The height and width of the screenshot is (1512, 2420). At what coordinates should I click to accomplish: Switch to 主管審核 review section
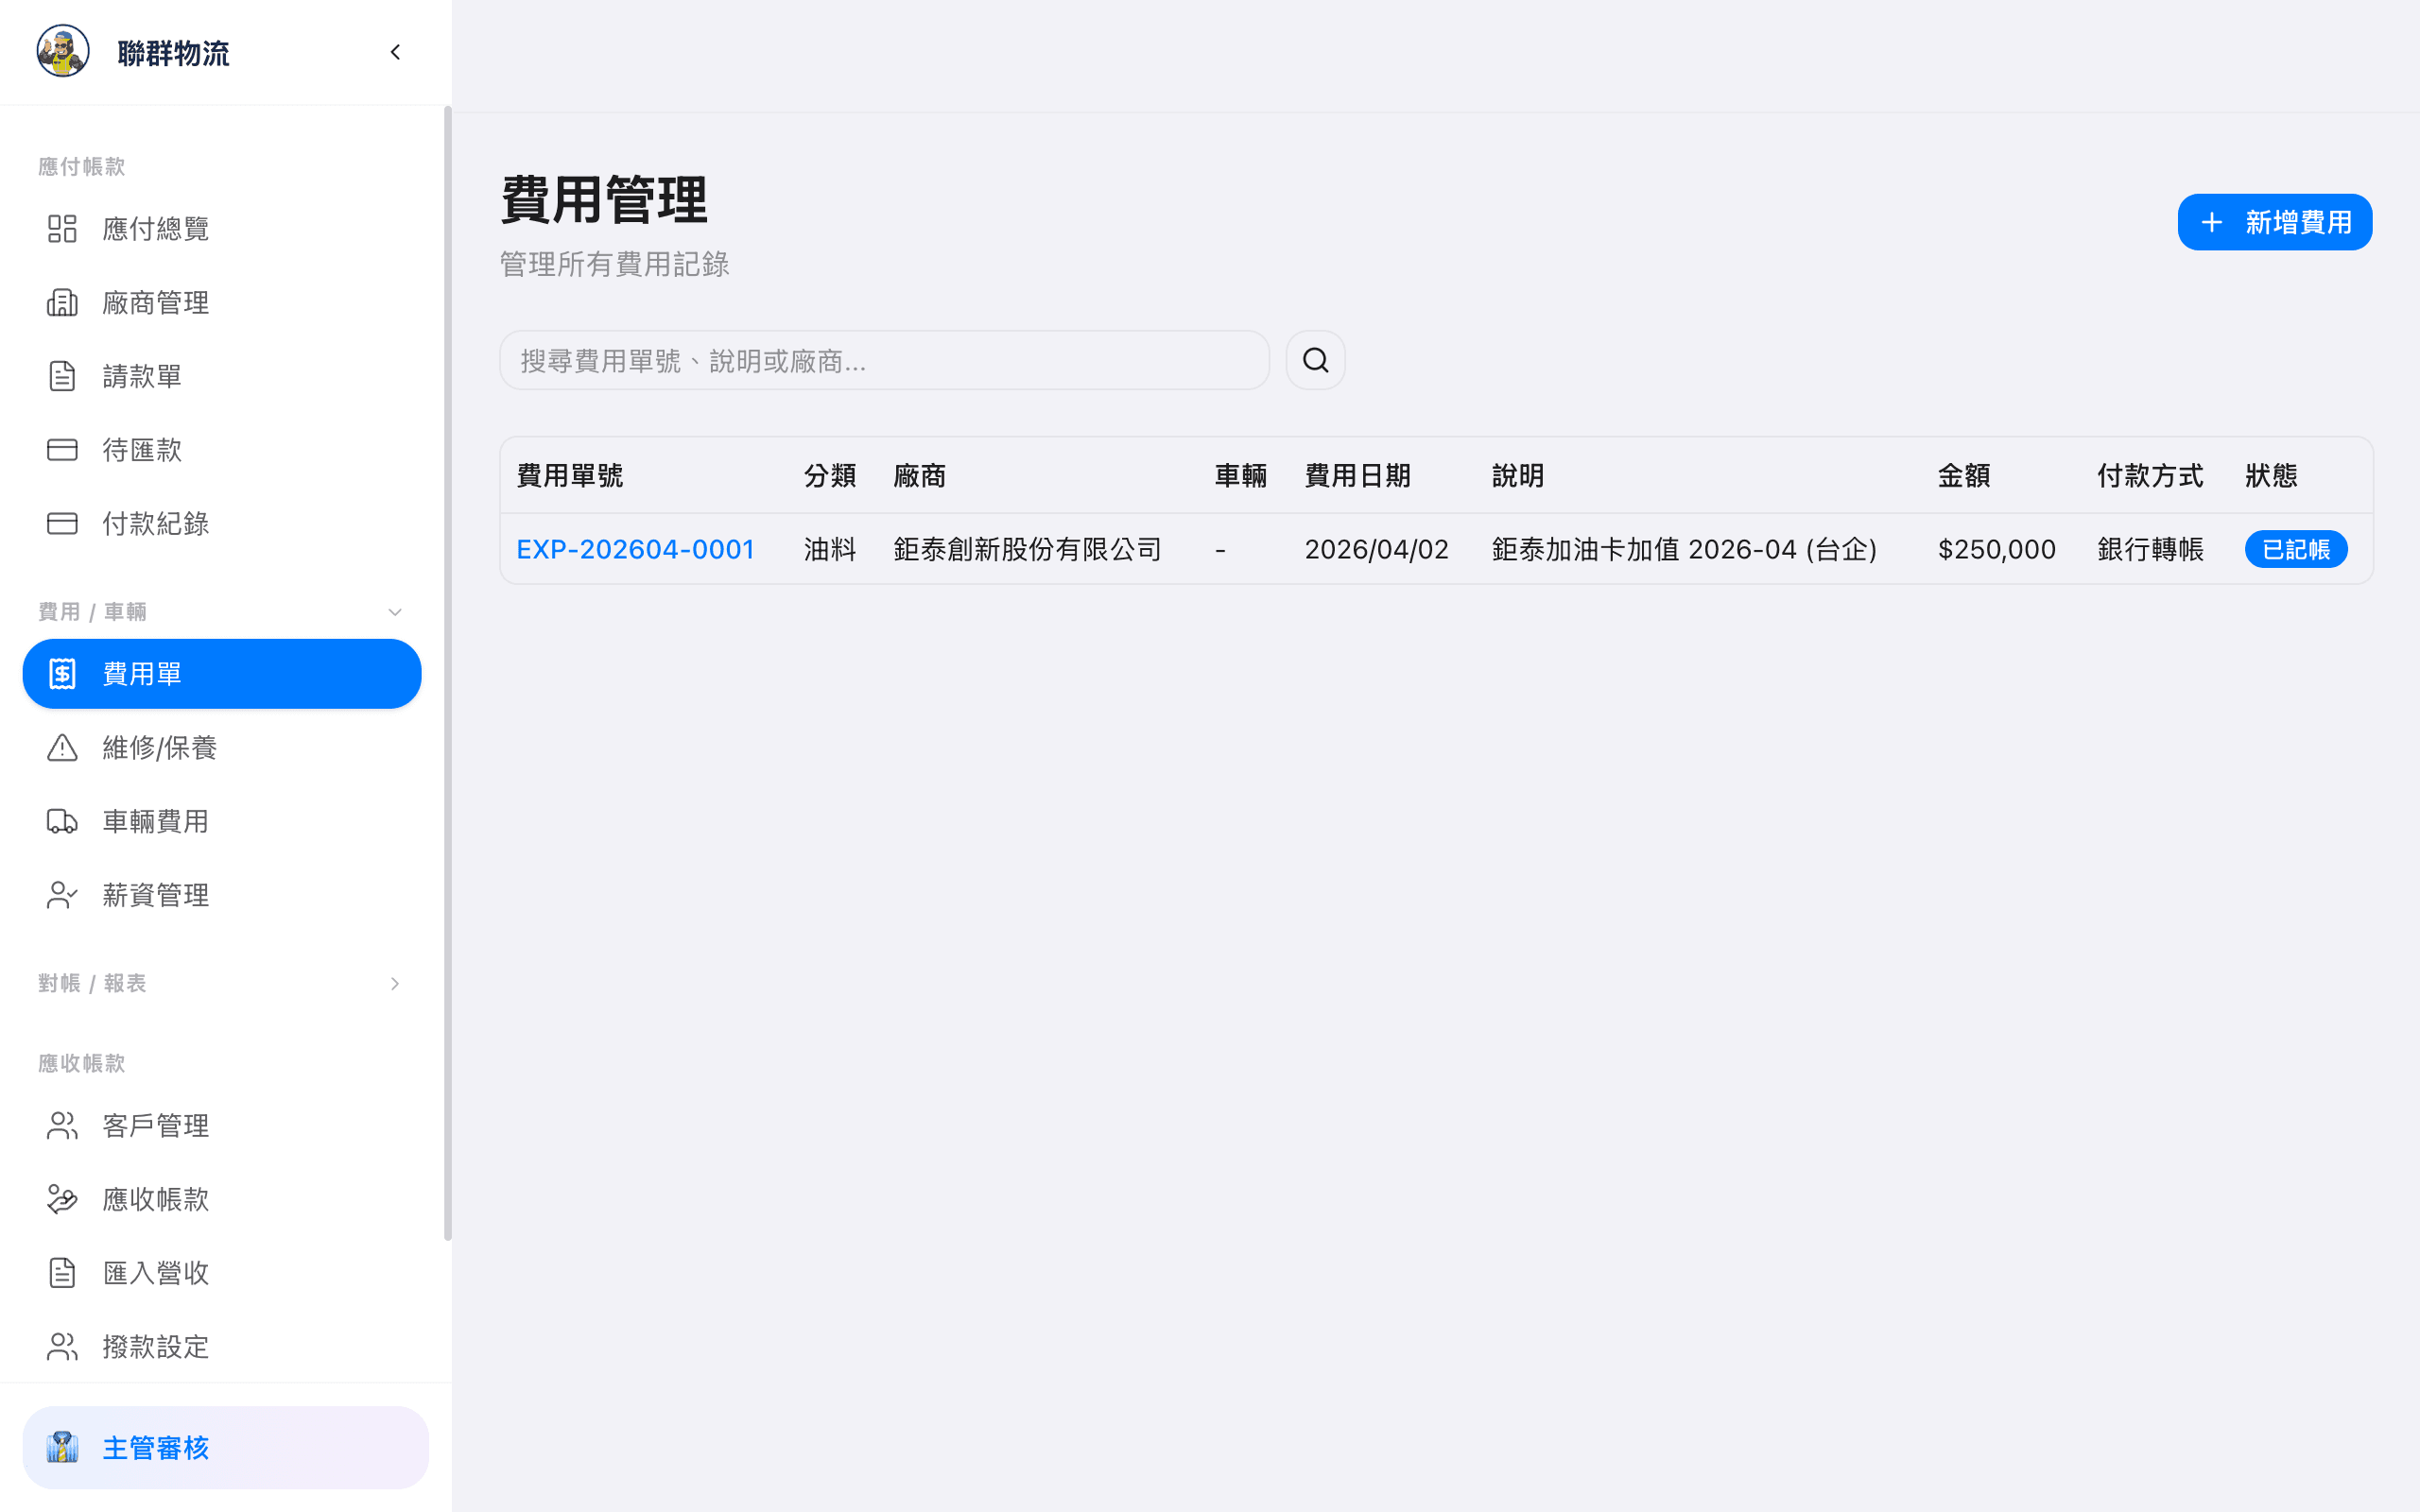(x=156, y=1447)
